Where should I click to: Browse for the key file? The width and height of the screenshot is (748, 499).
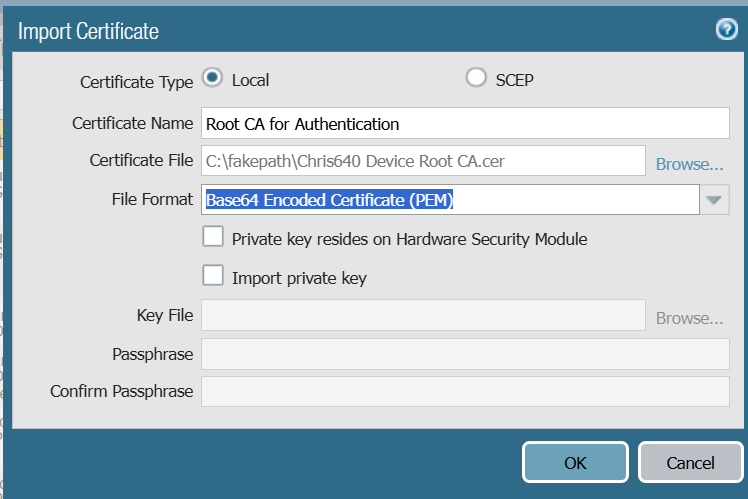(x=689, y=318)
